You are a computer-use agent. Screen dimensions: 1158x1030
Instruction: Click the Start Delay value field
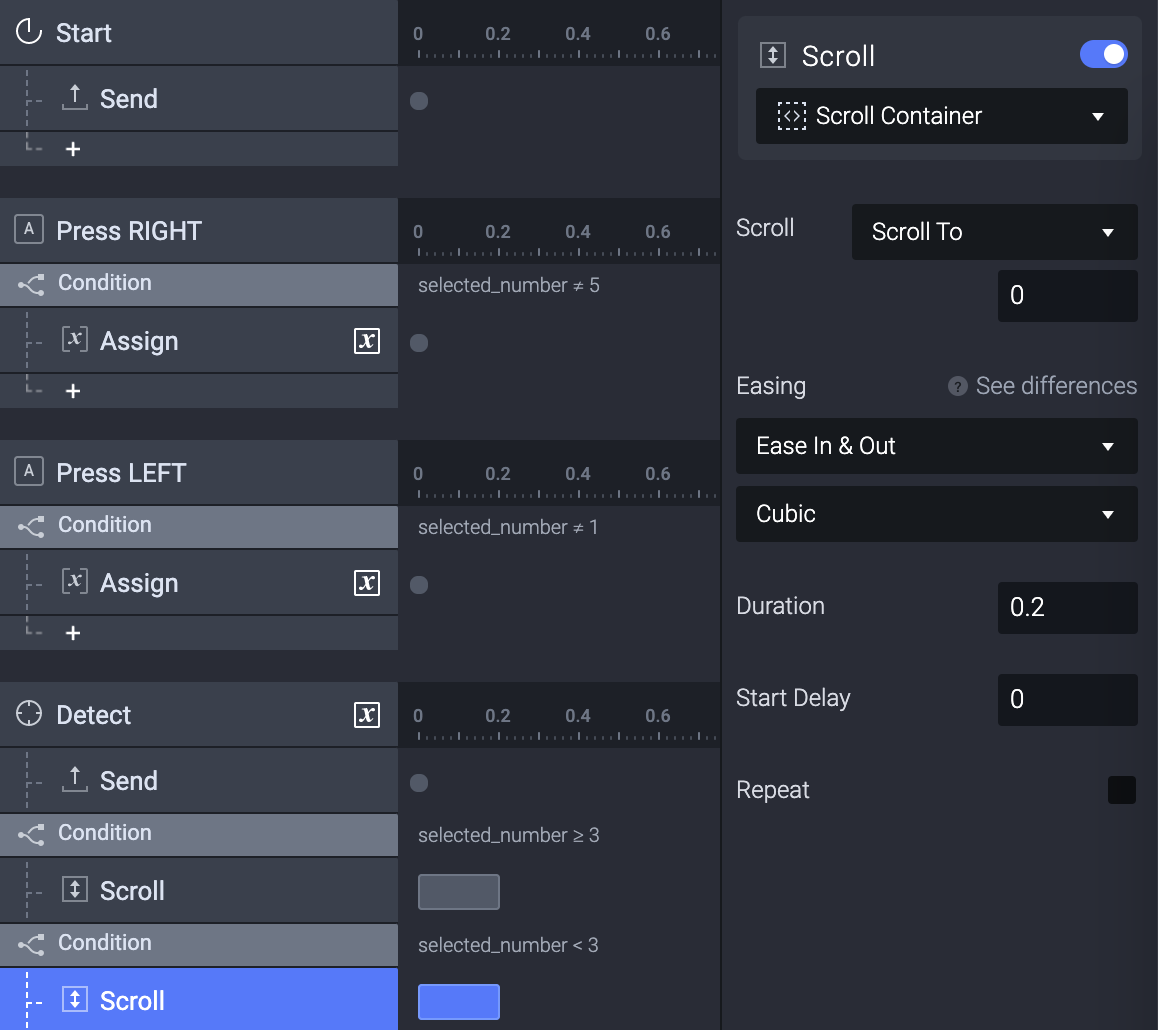(x=1067, y=699)
